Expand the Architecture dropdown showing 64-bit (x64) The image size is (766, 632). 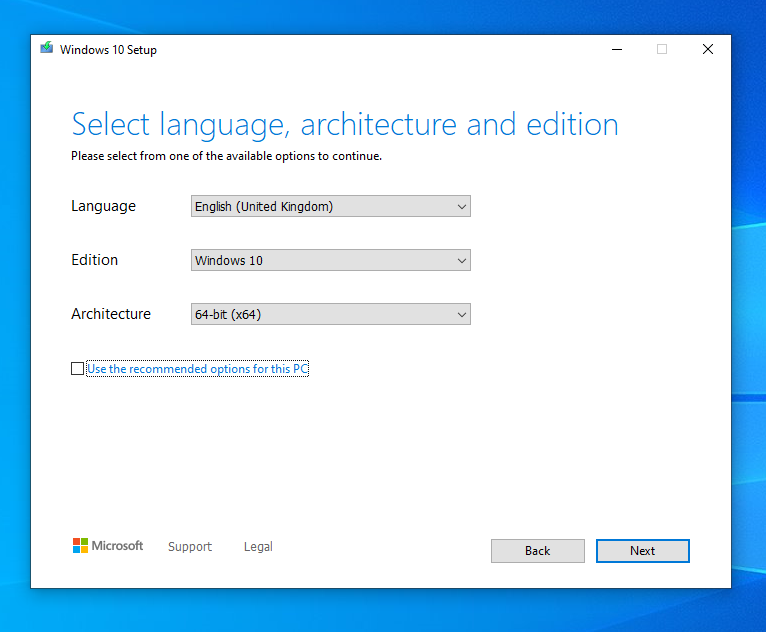[x=331, y=314]
